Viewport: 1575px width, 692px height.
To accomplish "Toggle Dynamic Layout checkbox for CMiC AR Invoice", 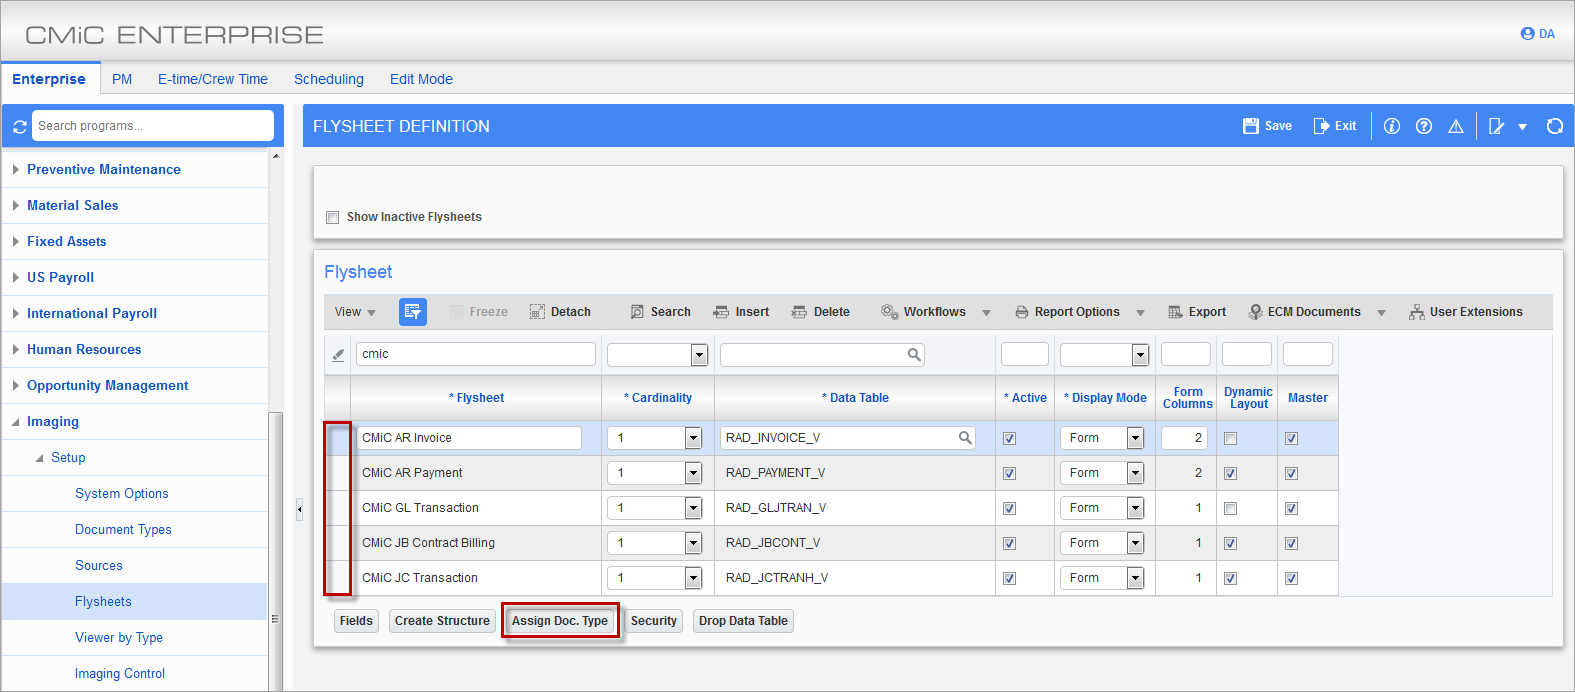I will coord(1230,438).
